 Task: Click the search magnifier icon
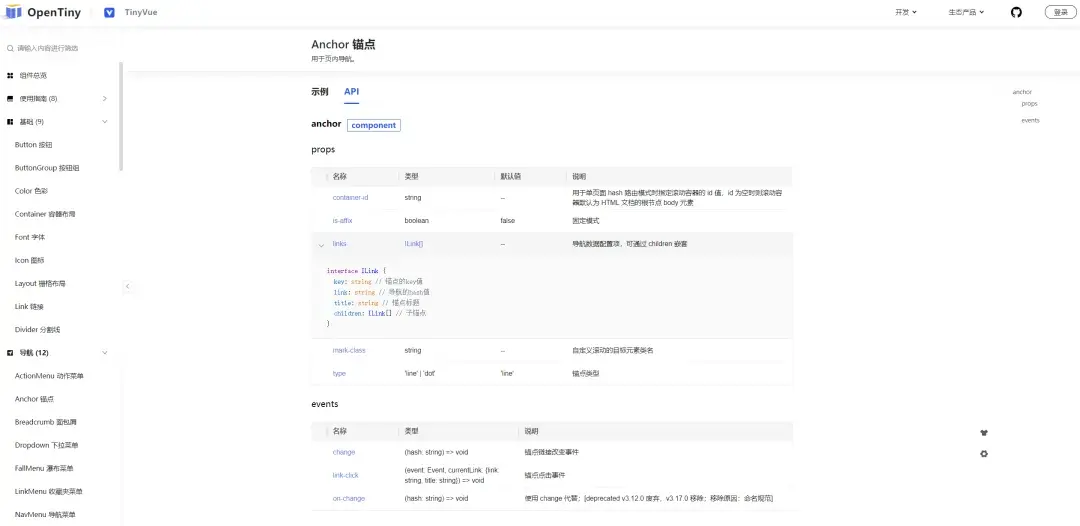tap(10, 48)
